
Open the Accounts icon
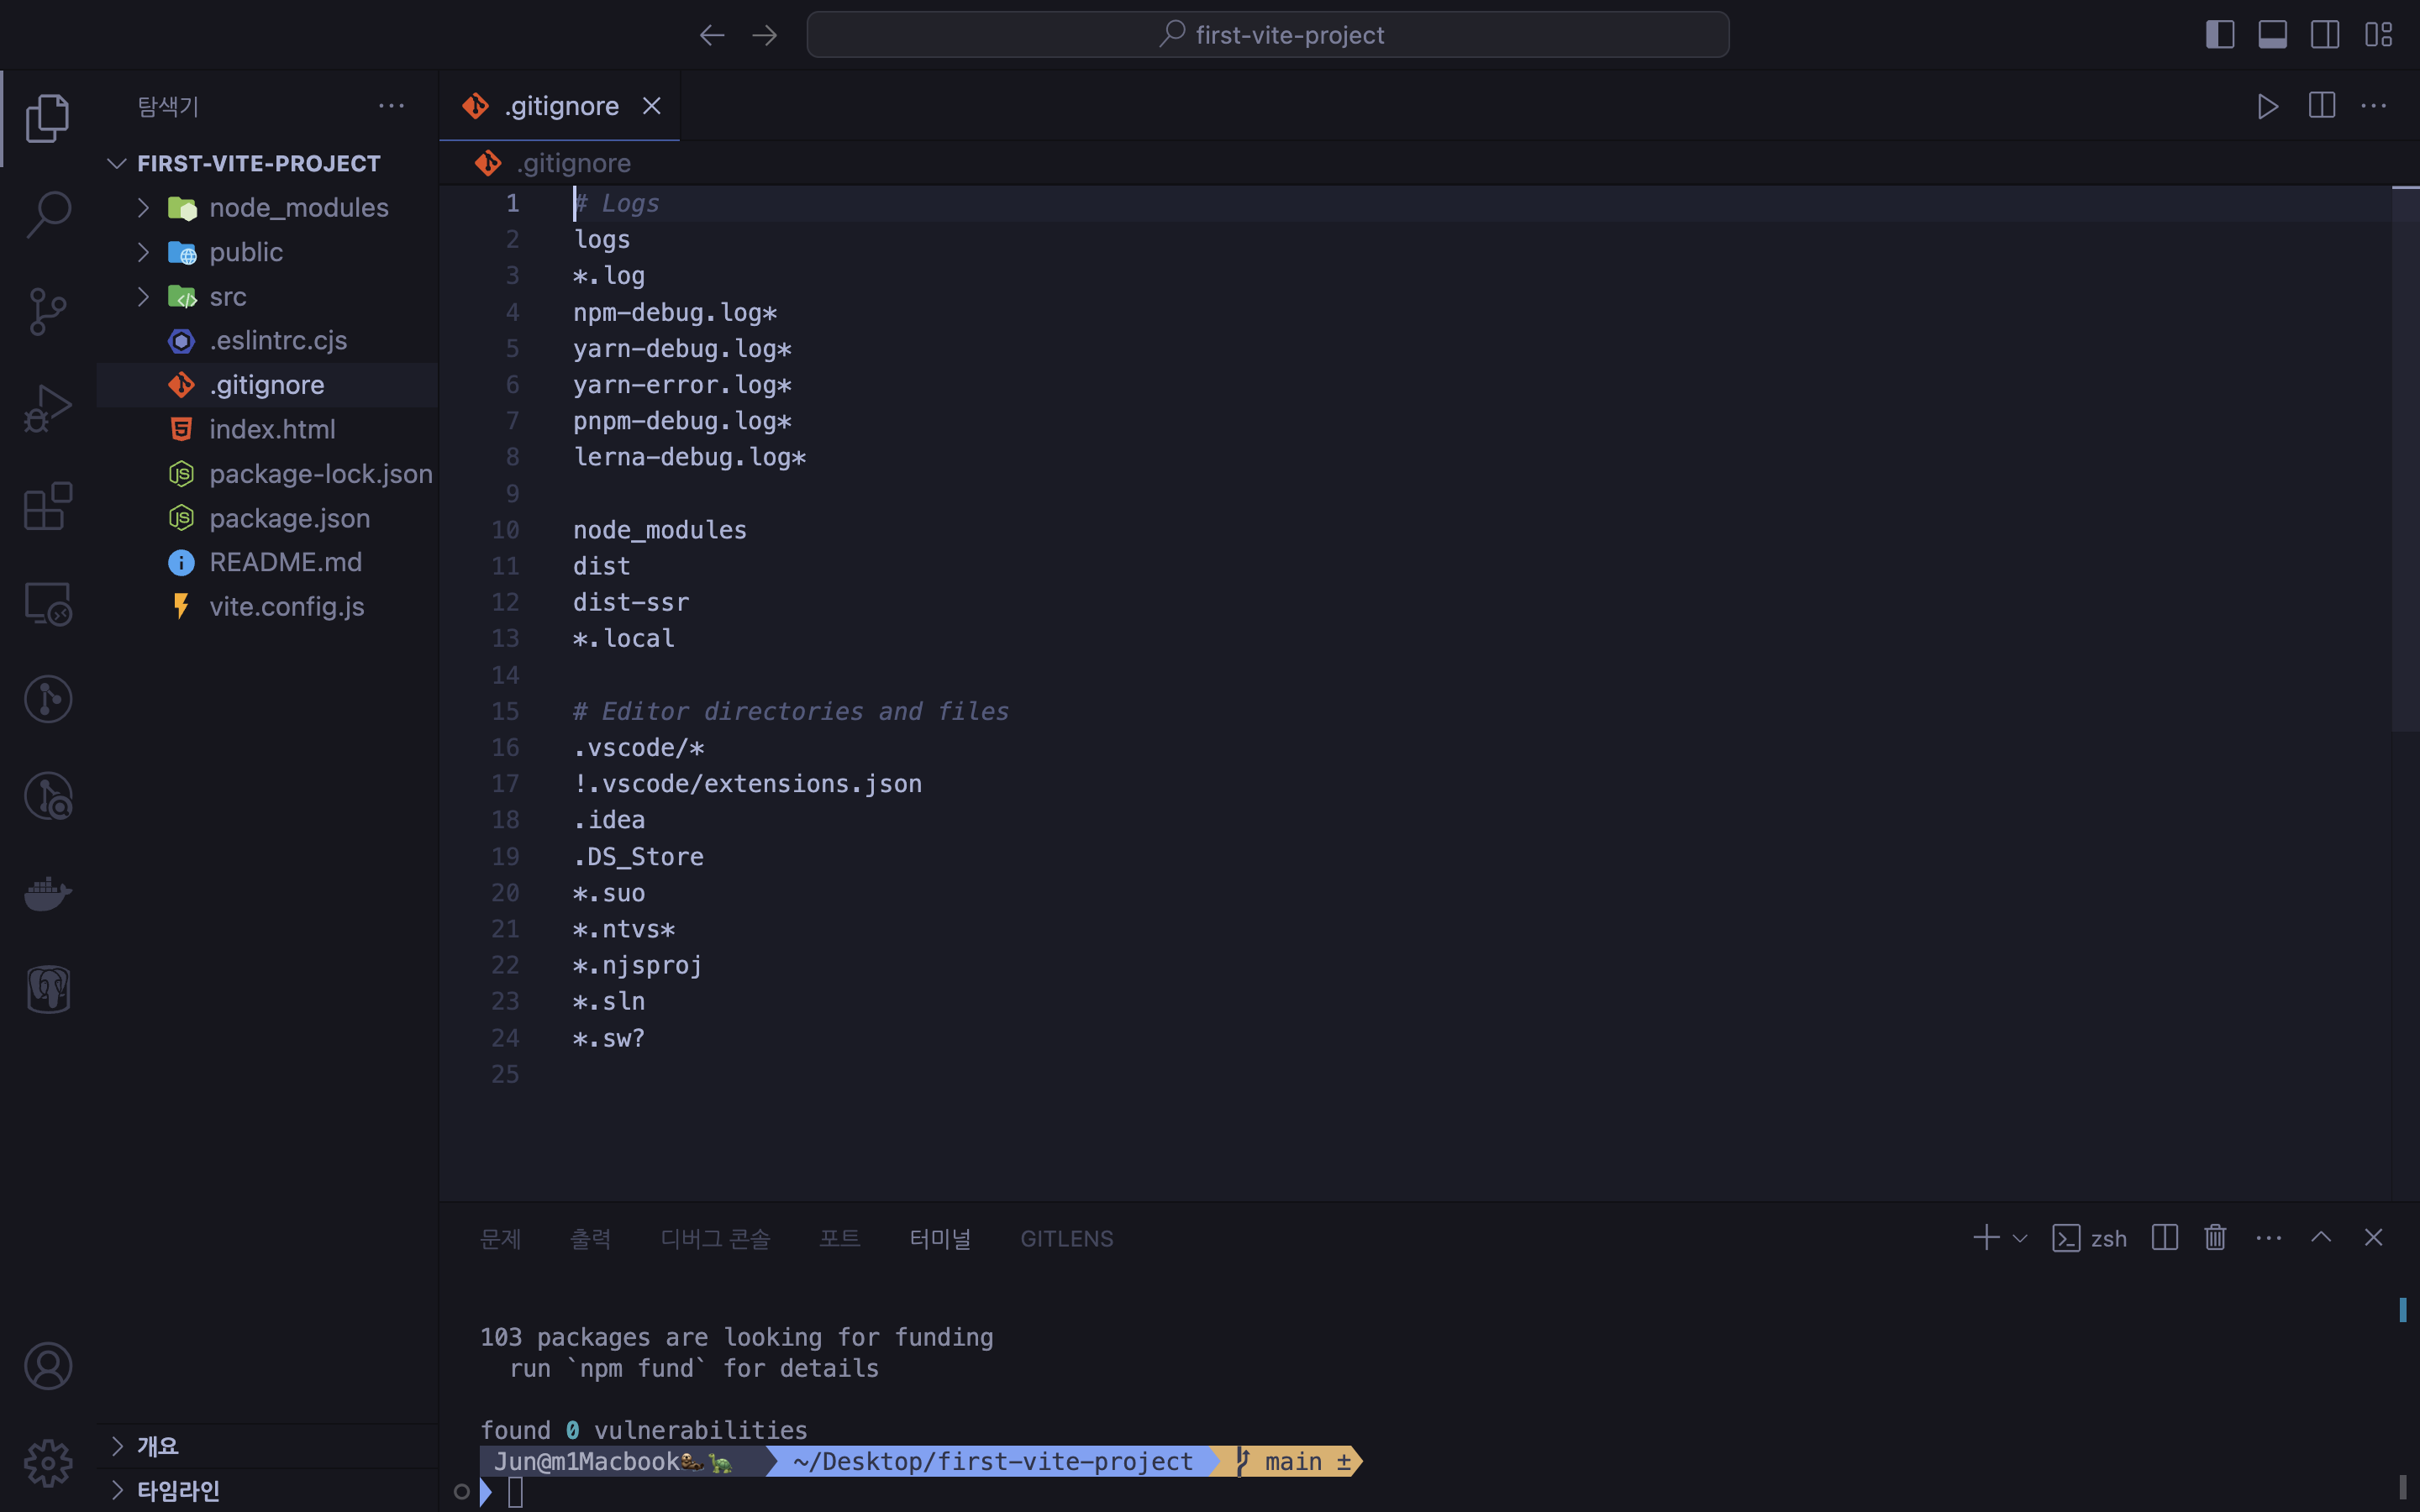pyautogui.click(x=48, y=1366)
